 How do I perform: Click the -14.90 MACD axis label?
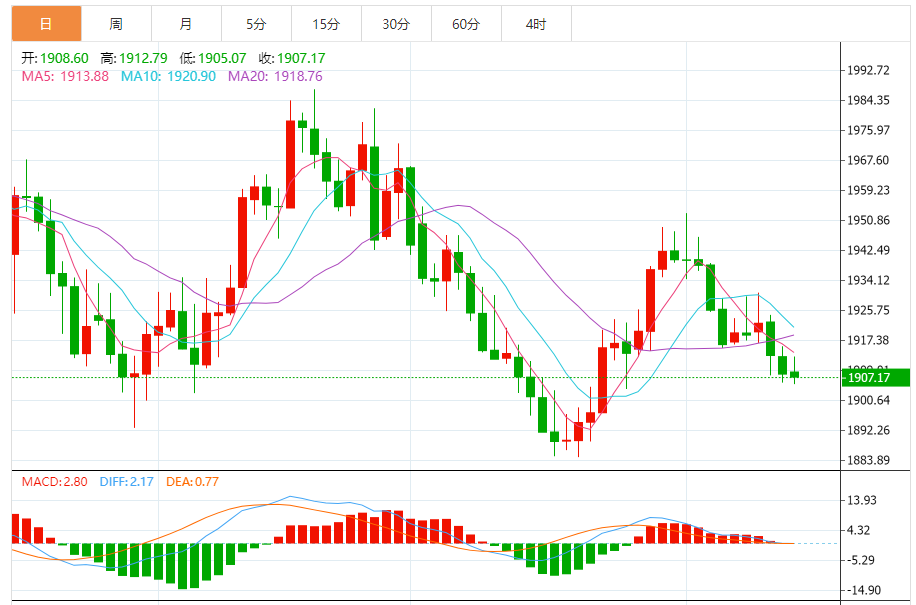click(x=862, y=590)
